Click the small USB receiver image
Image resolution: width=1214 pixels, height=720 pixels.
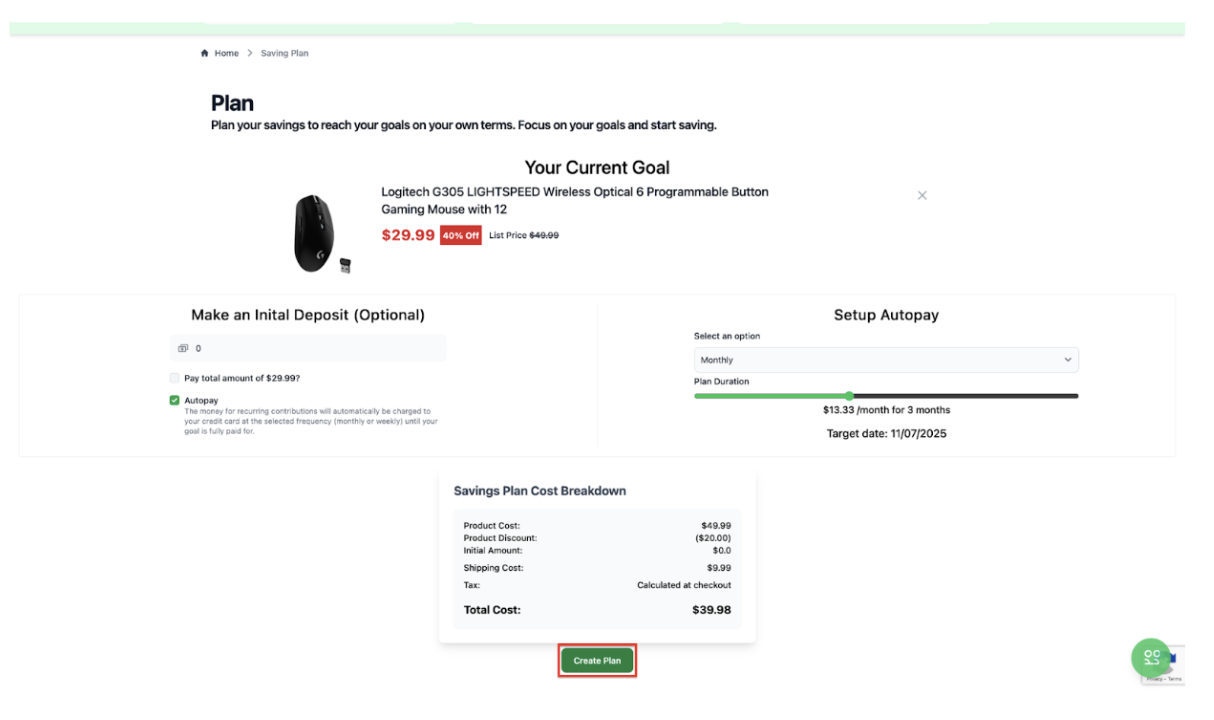(345, 265)
